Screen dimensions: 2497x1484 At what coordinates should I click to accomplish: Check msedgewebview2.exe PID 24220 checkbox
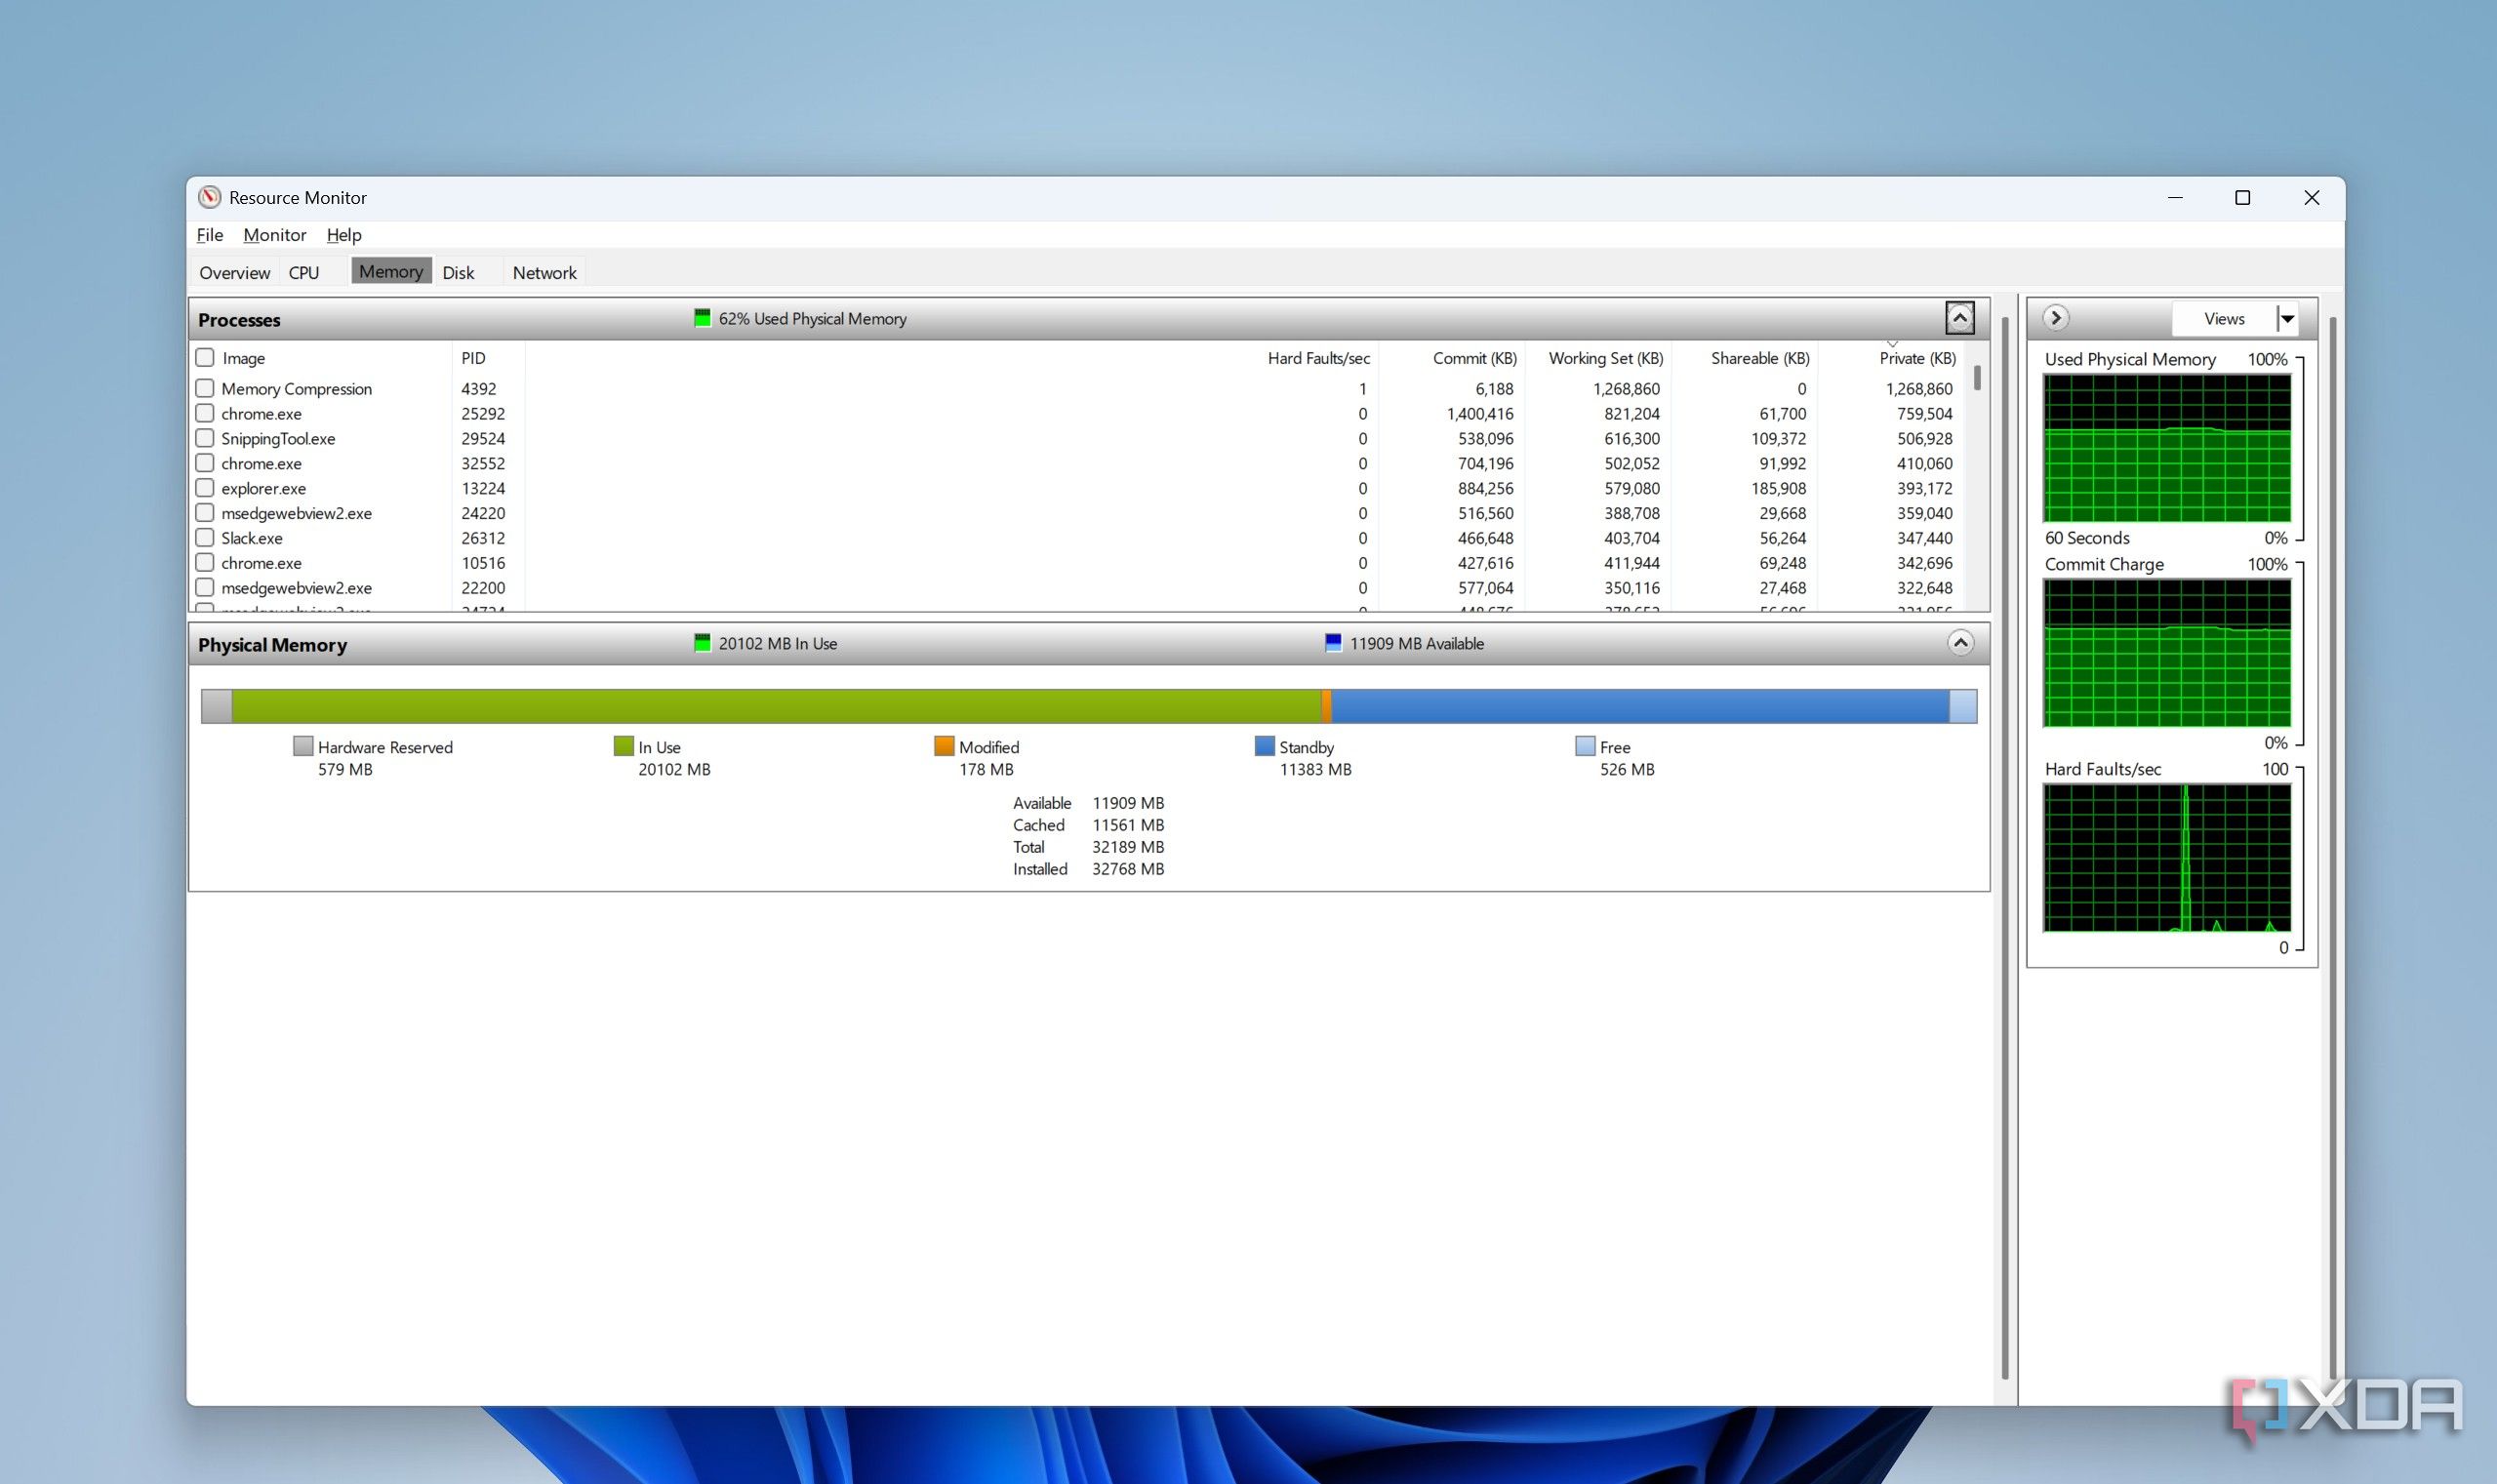click(205, 513)
